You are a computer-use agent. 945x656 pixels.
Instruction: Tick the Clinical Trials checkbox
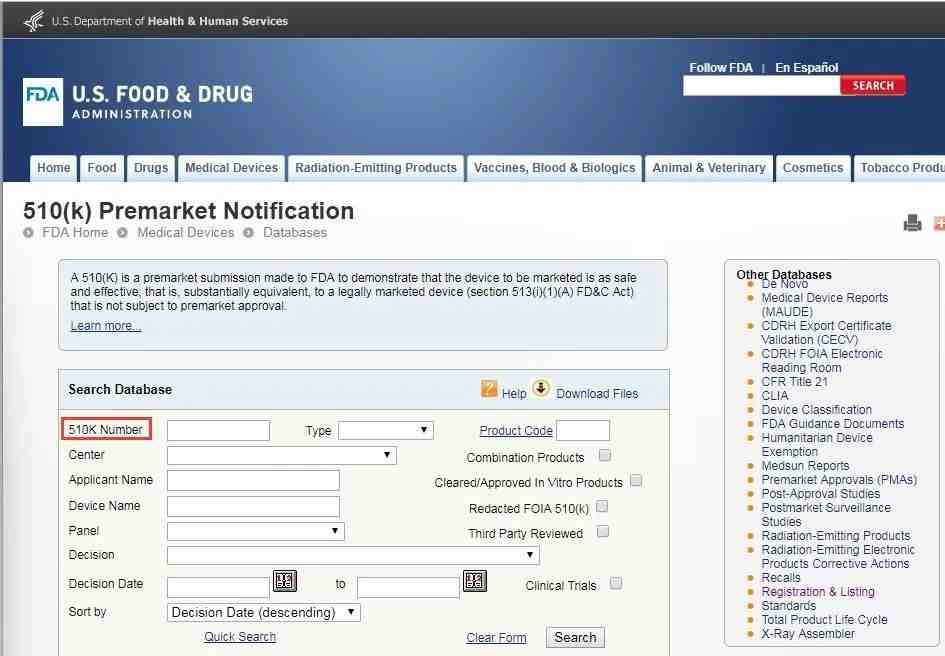(616, 584)
